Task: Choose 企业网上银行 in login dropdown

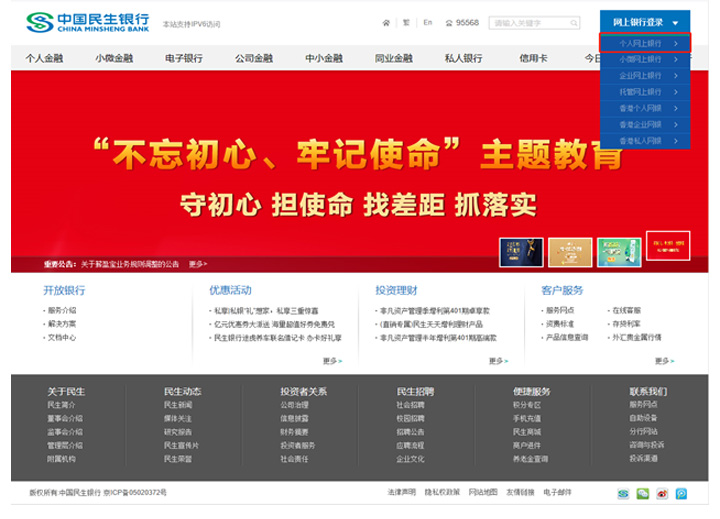Action: [x=644, y=76]
